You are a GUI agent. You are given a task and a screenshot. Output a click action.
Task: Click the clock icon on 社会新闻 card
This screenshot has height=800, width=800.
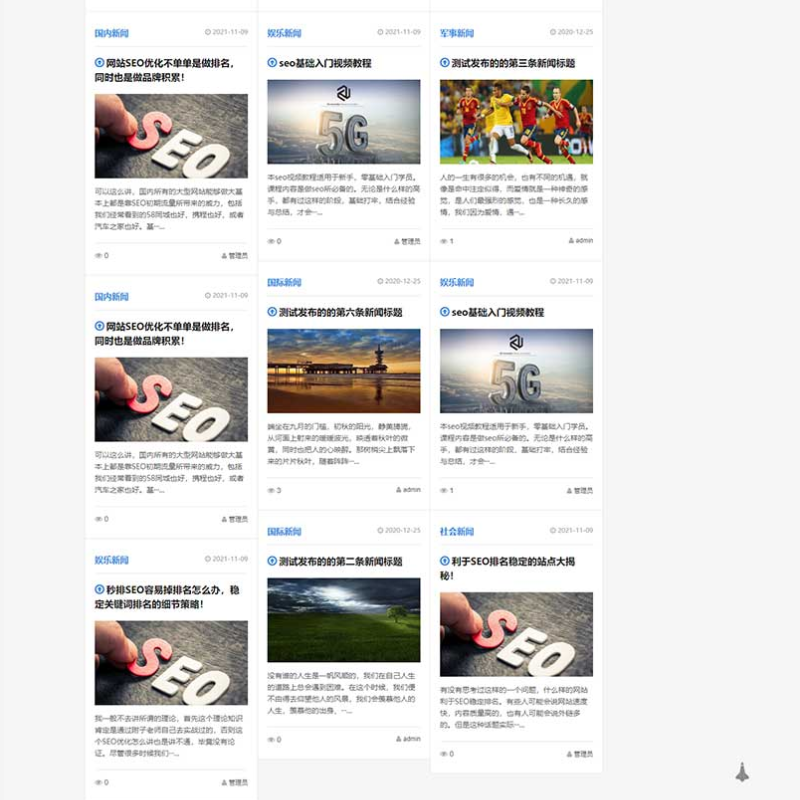tap(553, 531)
